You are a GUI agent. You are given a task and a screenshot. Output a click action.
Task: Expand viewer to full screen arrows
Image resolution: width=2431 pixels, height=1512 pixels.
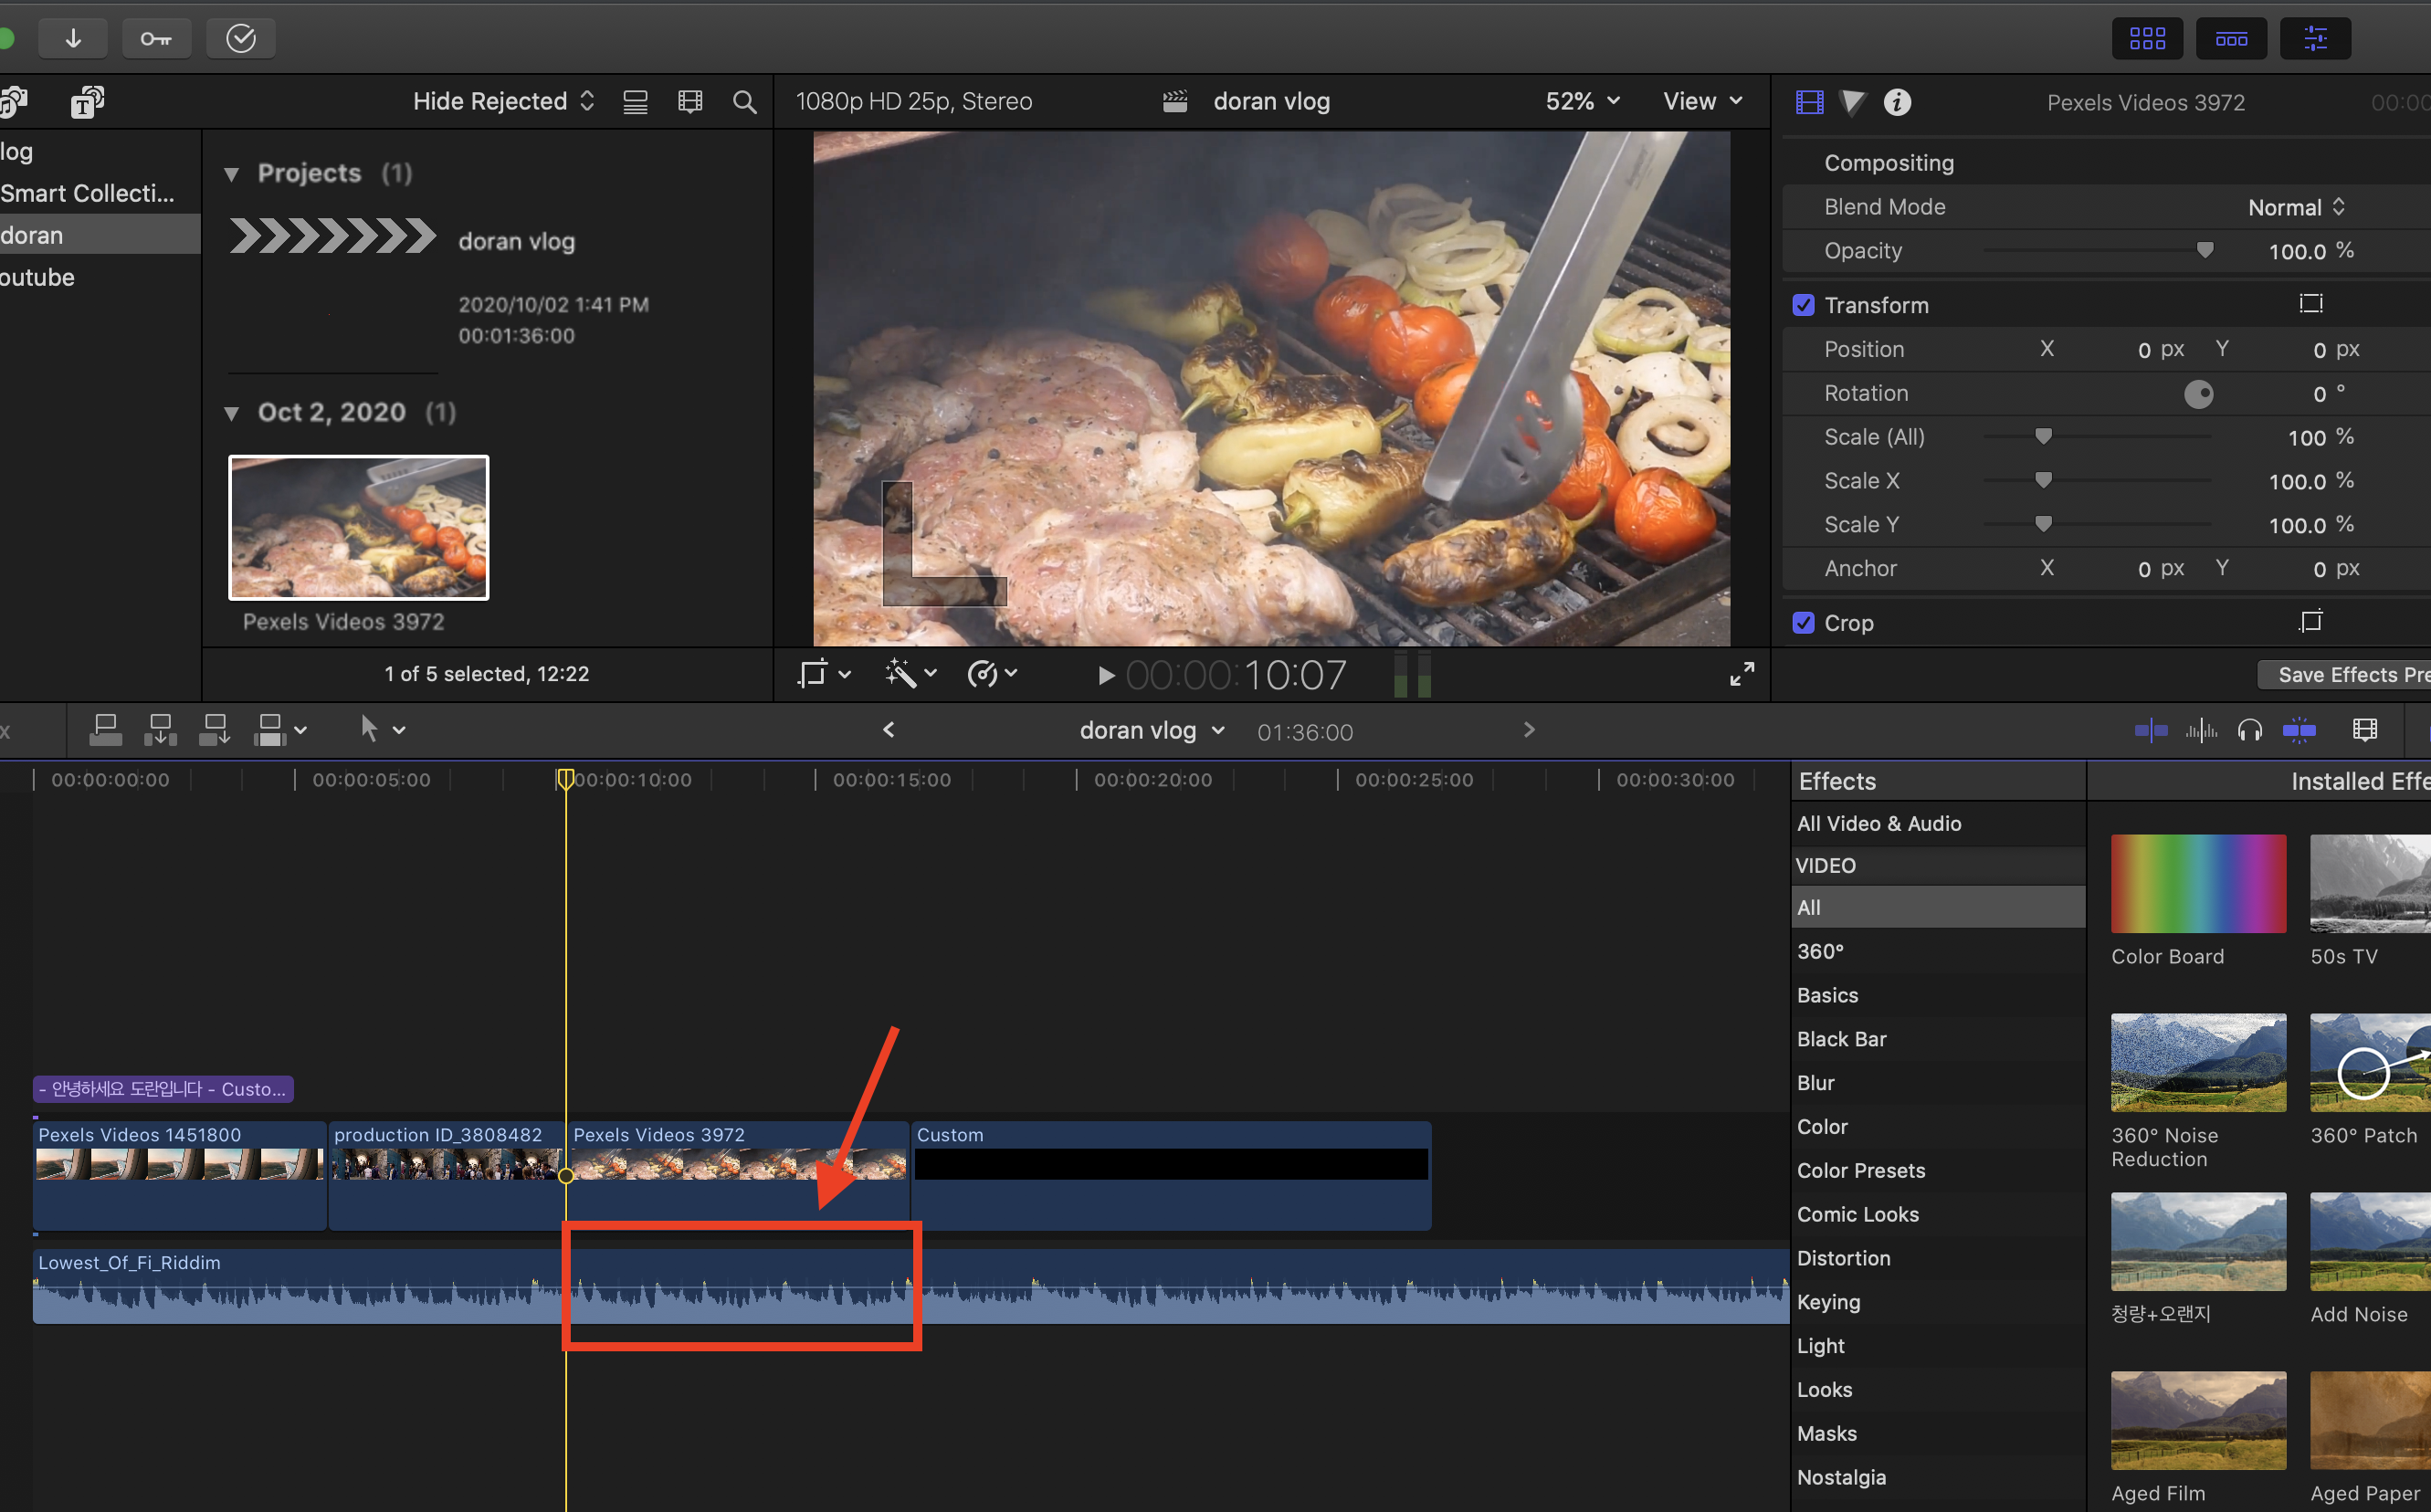click(x=1741, y=675)
